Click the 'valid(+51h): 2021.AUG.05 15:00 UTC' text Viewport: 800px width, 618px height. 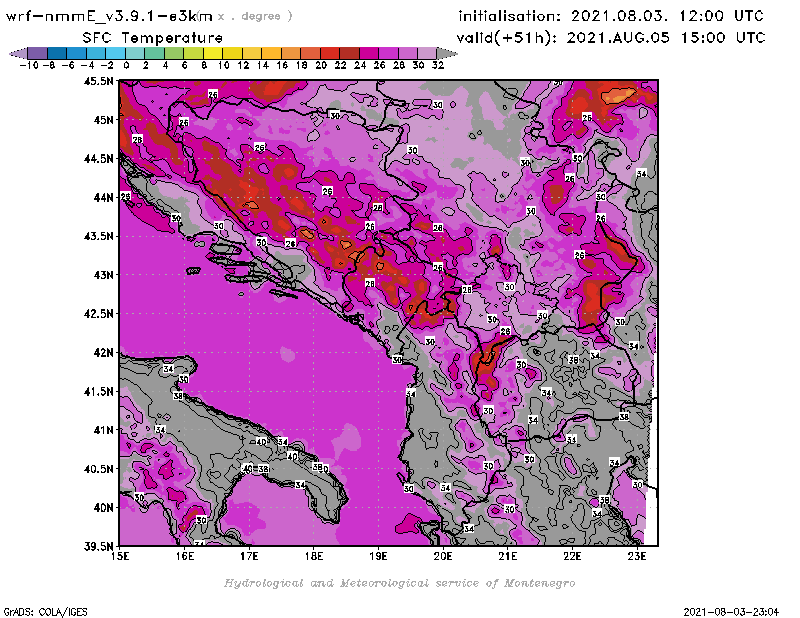click(x=611, y=37)
